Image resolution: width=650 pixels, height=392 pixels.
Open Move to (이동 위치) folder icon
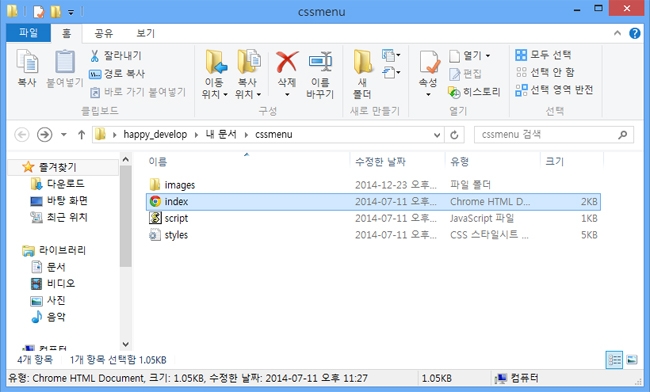coord(216,62)
